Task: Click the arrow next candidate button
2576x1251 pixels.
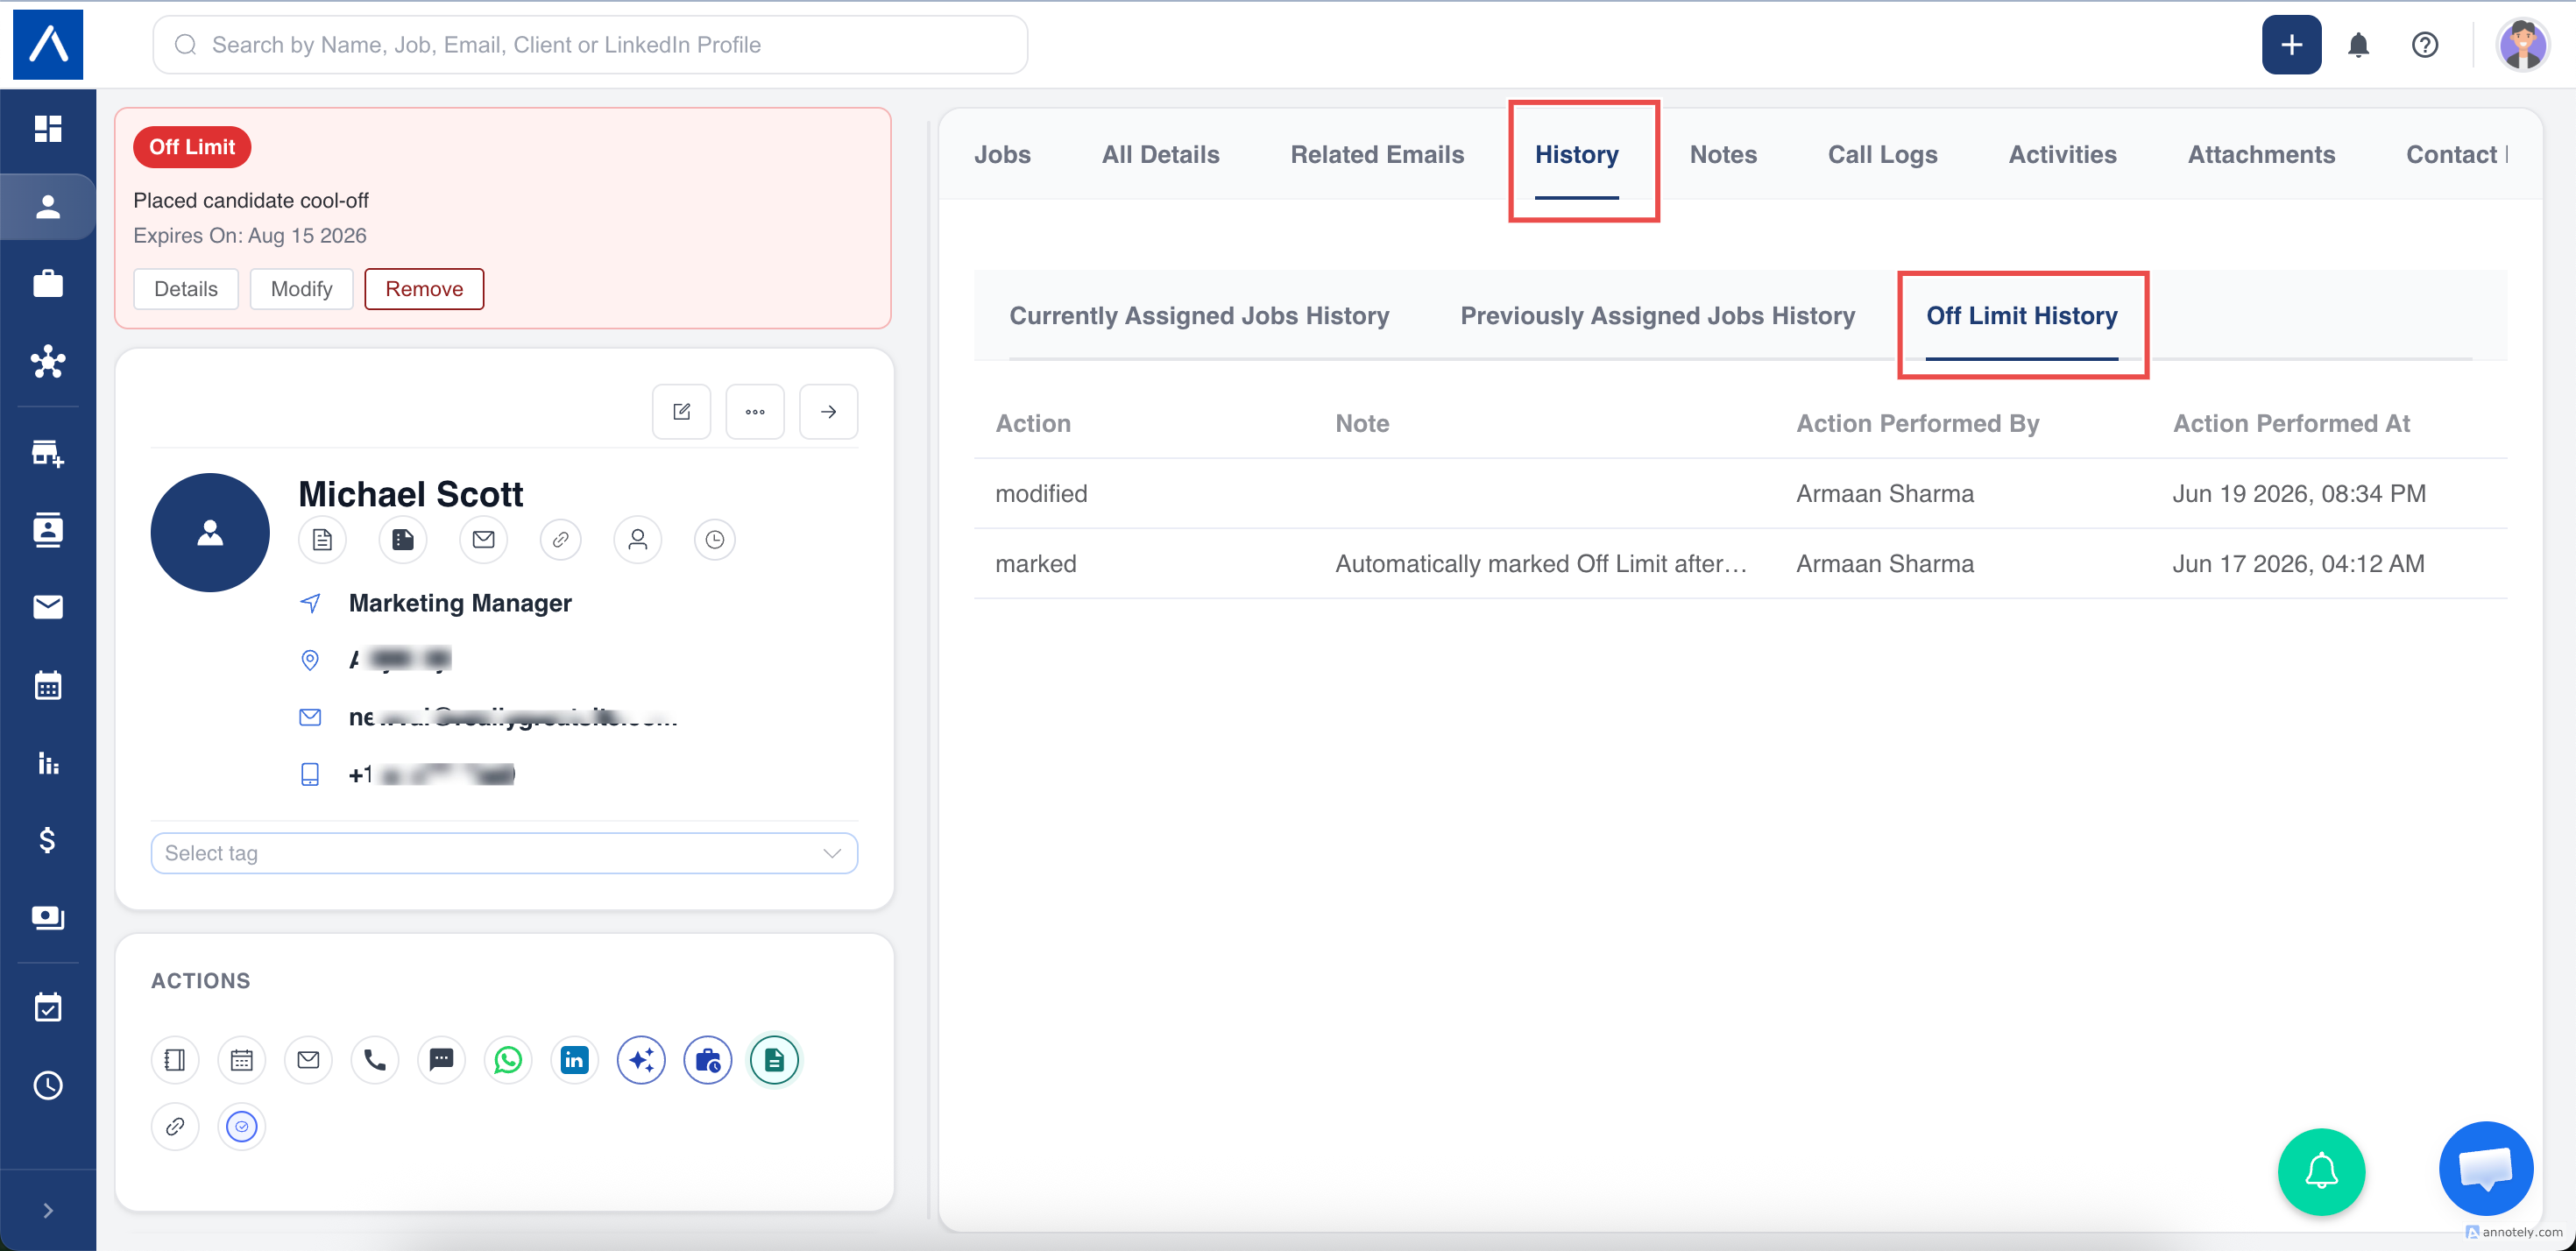Action: [x=828, y=411]
